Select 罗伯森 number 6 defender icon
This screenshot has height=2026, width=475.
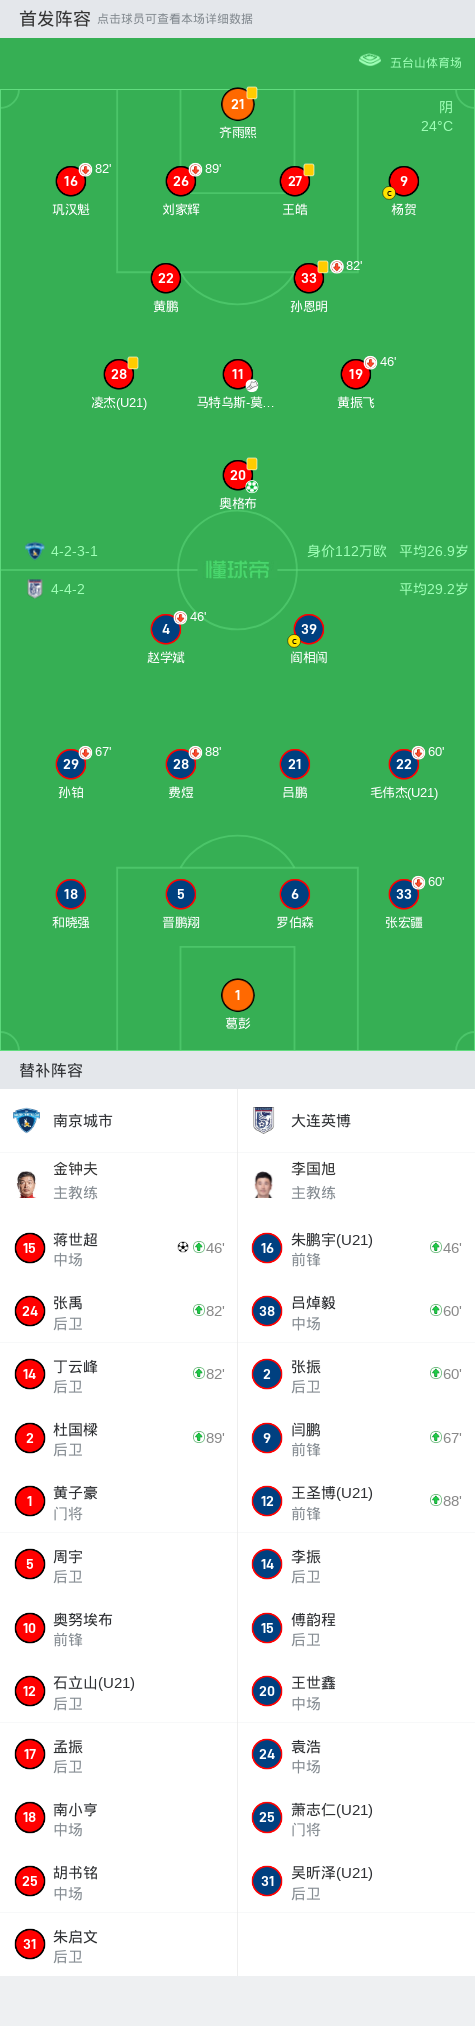295,894
